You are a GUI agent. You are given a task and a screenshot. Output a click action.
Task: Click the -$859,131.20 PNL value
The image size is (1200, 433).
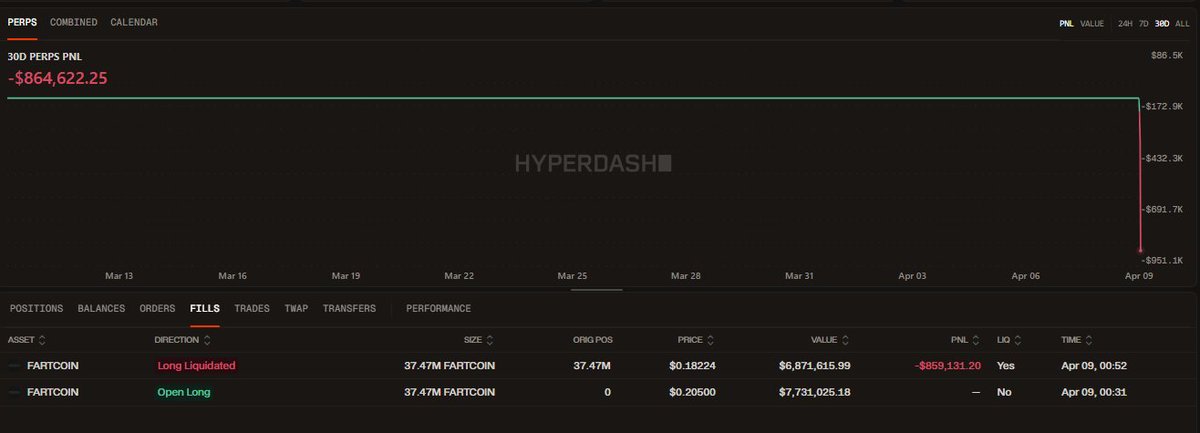[x=948, y=366]
